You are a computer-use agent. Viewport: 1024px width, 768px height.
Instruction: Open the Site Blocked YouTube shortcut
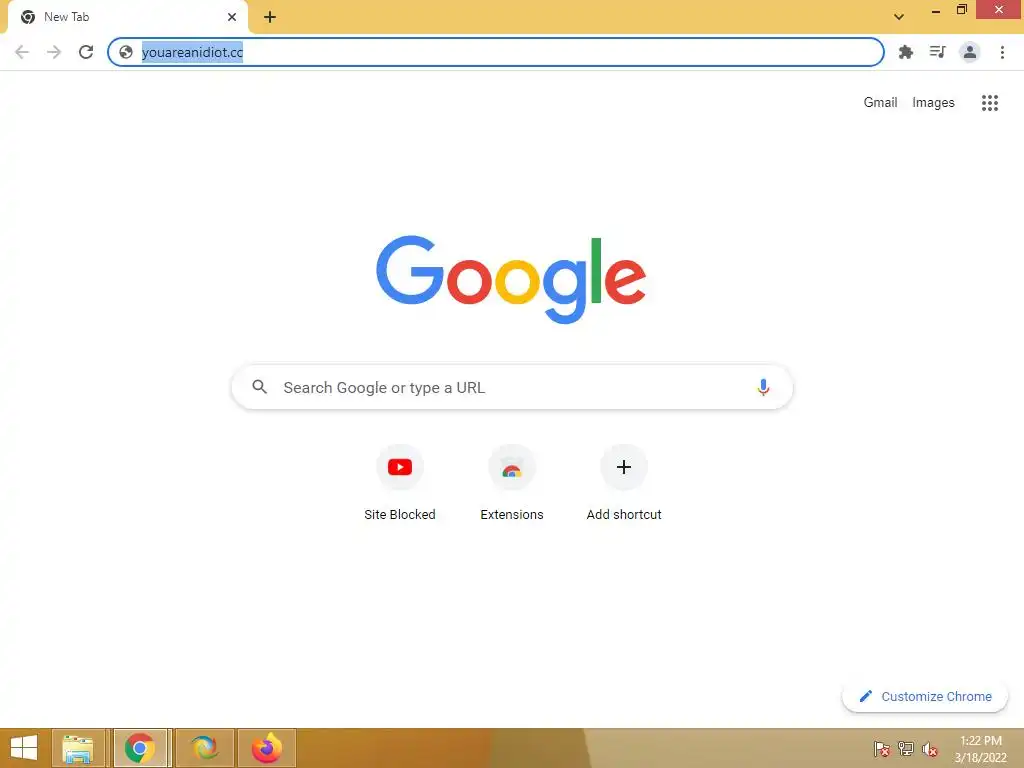400,482
